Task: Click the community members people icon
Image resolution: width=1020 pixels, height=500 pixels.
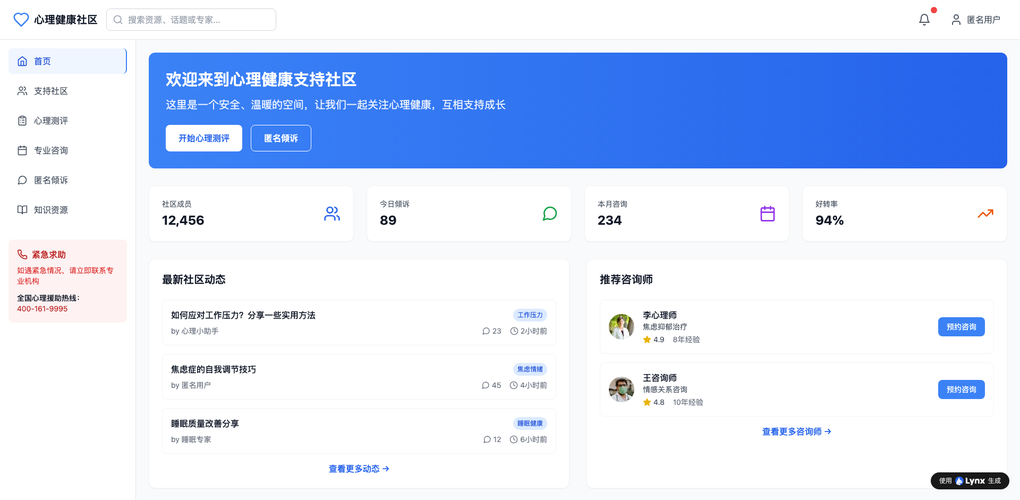Action: 332,213
